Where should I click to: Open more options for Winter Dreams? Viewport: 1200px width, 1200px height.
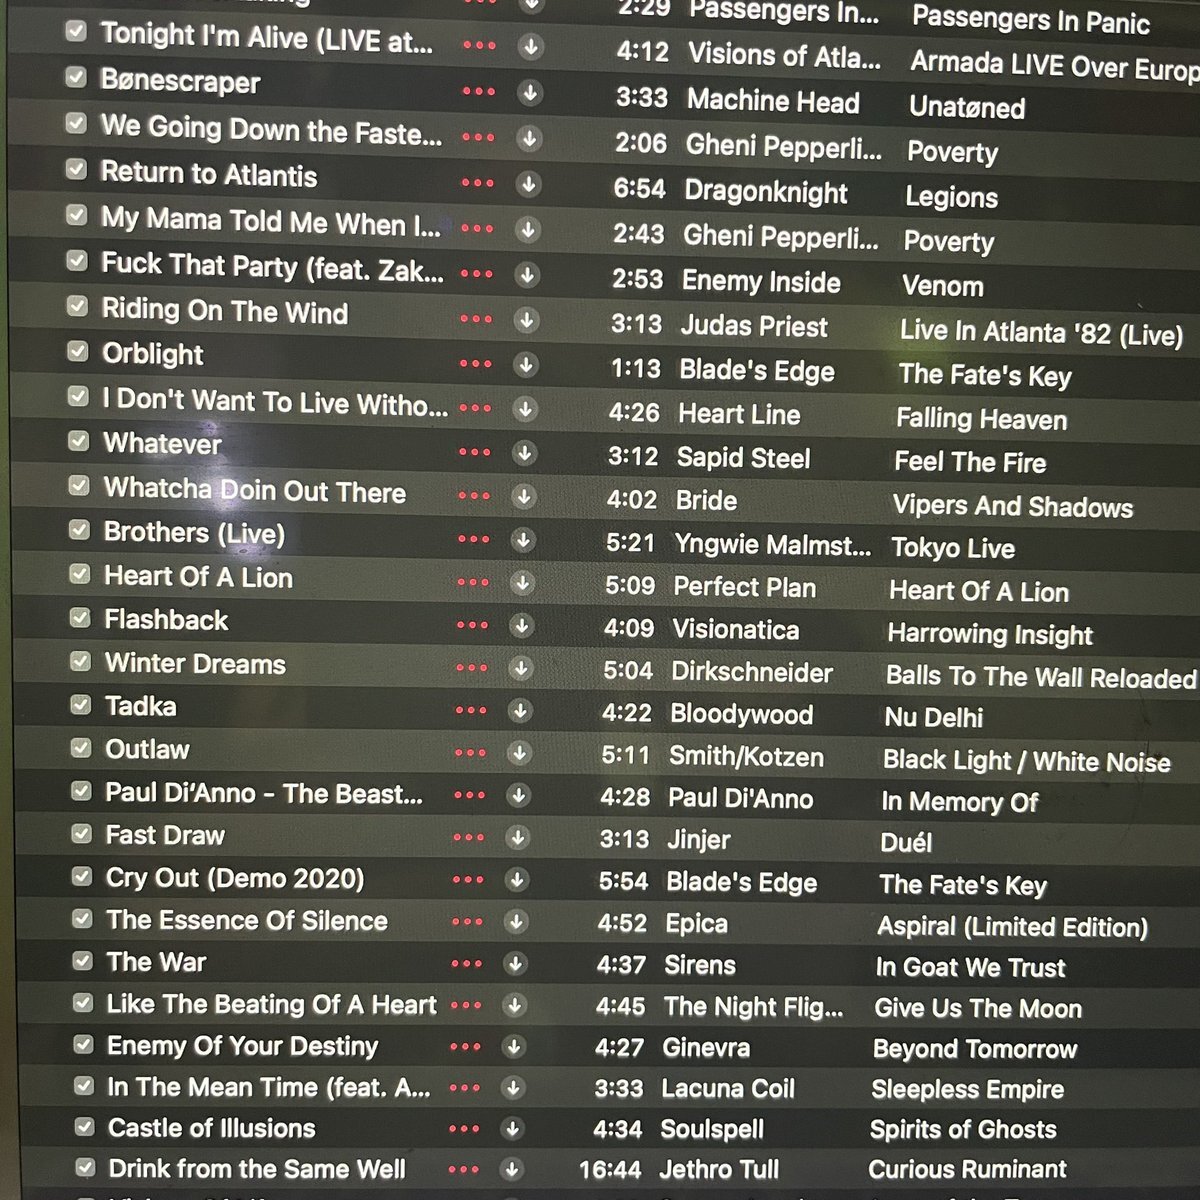pyautogui.click(x=471, y=668)
